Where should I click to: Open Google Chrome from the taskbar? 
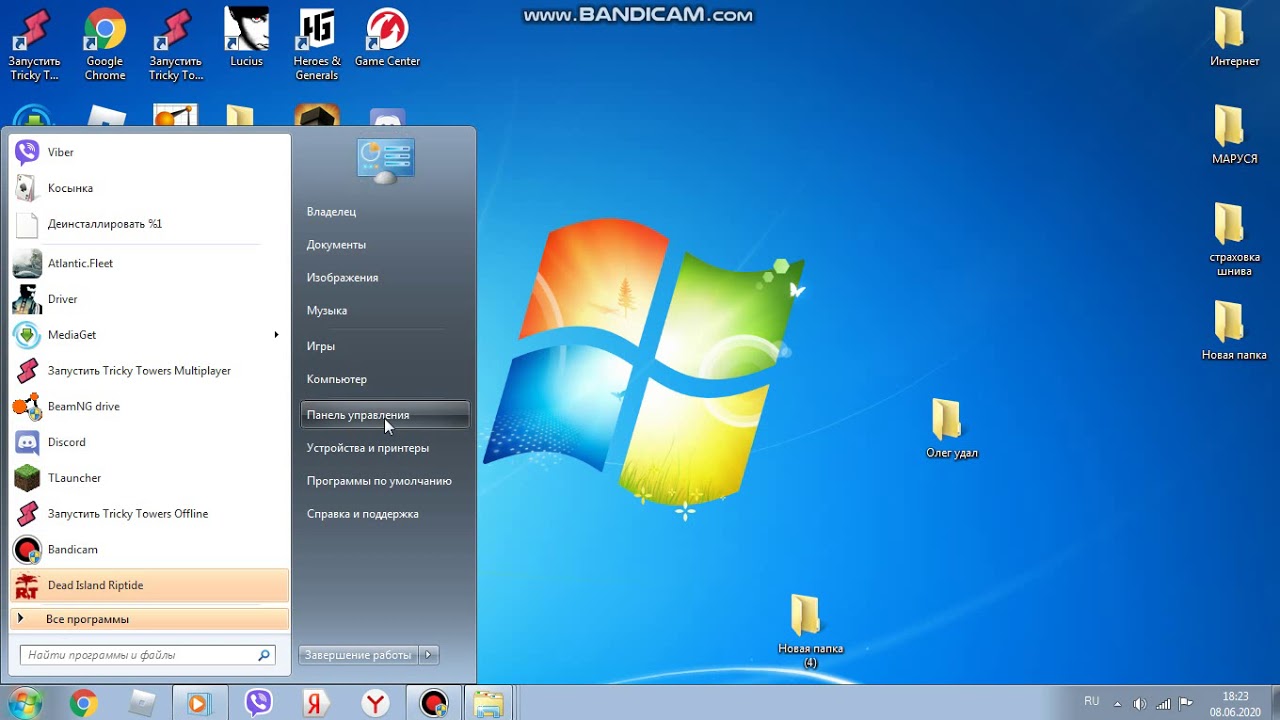(x=84, y=704)
